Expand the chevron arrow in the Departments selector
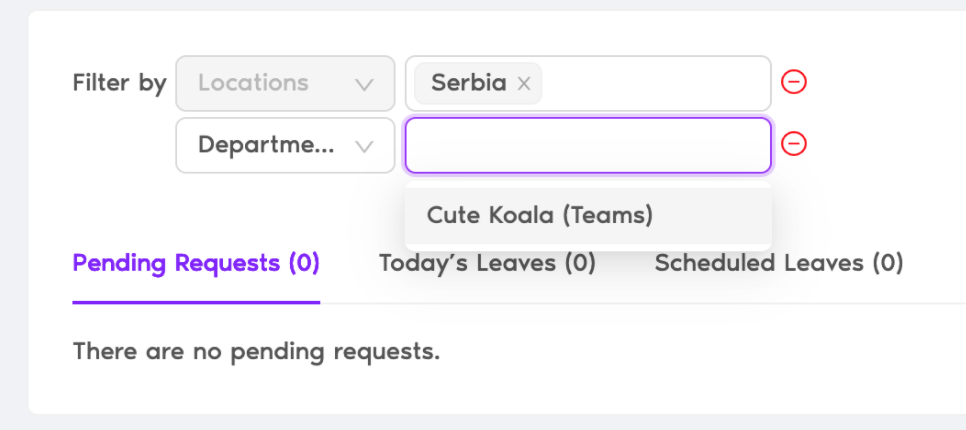The height and width of the screenshot is (430, 966). [x=365, y=146]
